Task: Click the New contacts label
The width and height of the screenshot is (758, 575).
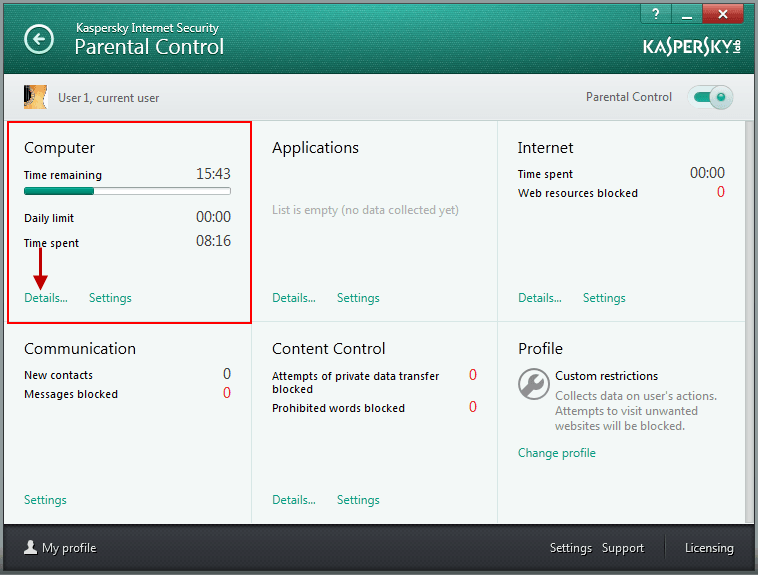Action: click(58, 375)
